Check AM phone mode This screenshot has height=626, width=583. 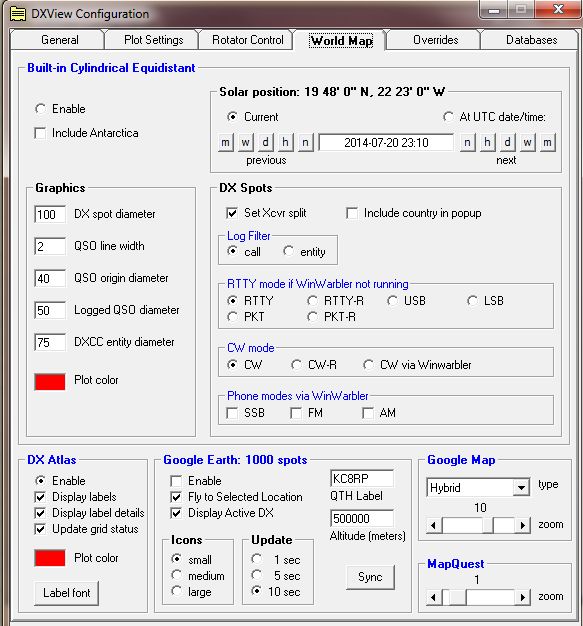368,413
